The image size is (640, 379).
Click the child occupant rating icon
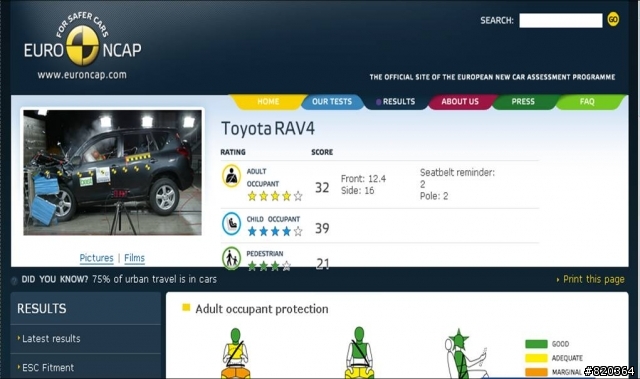(x=231, y=224)
